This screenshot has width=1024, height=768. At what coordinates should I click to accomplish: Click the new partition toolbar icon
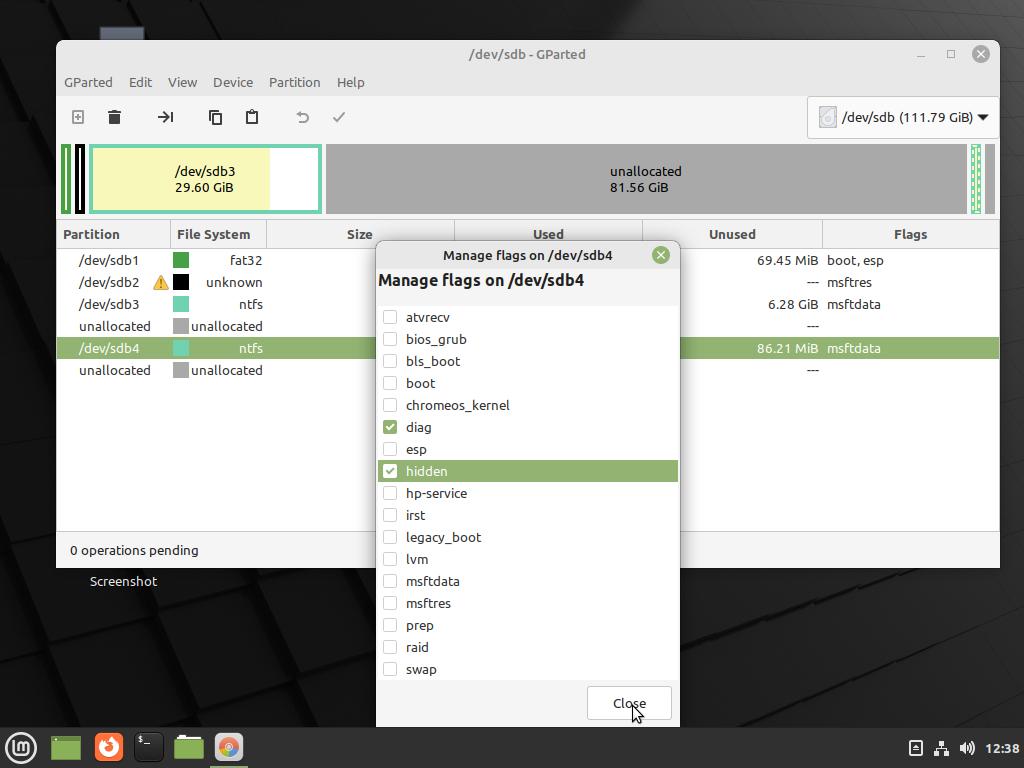point(78,117)
